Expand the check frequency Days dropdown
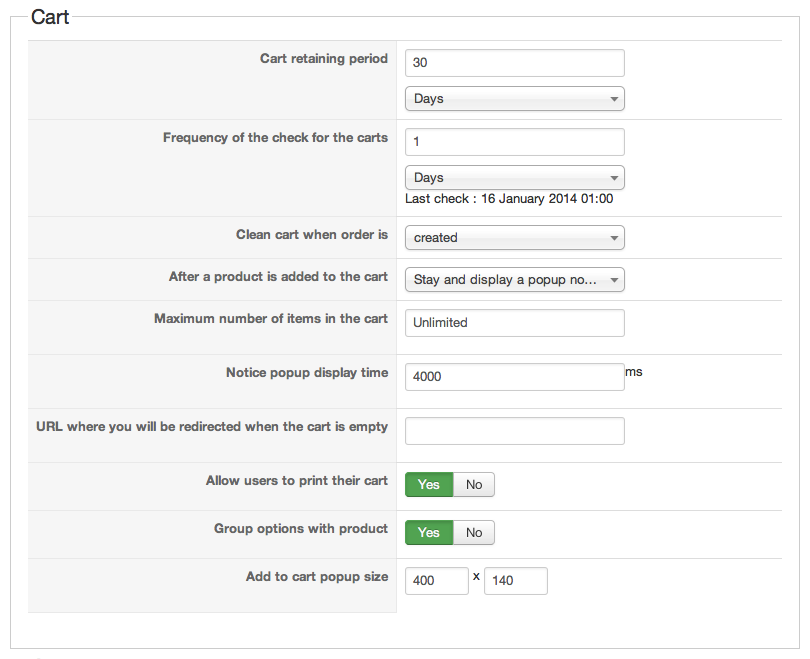 point(514,178)
